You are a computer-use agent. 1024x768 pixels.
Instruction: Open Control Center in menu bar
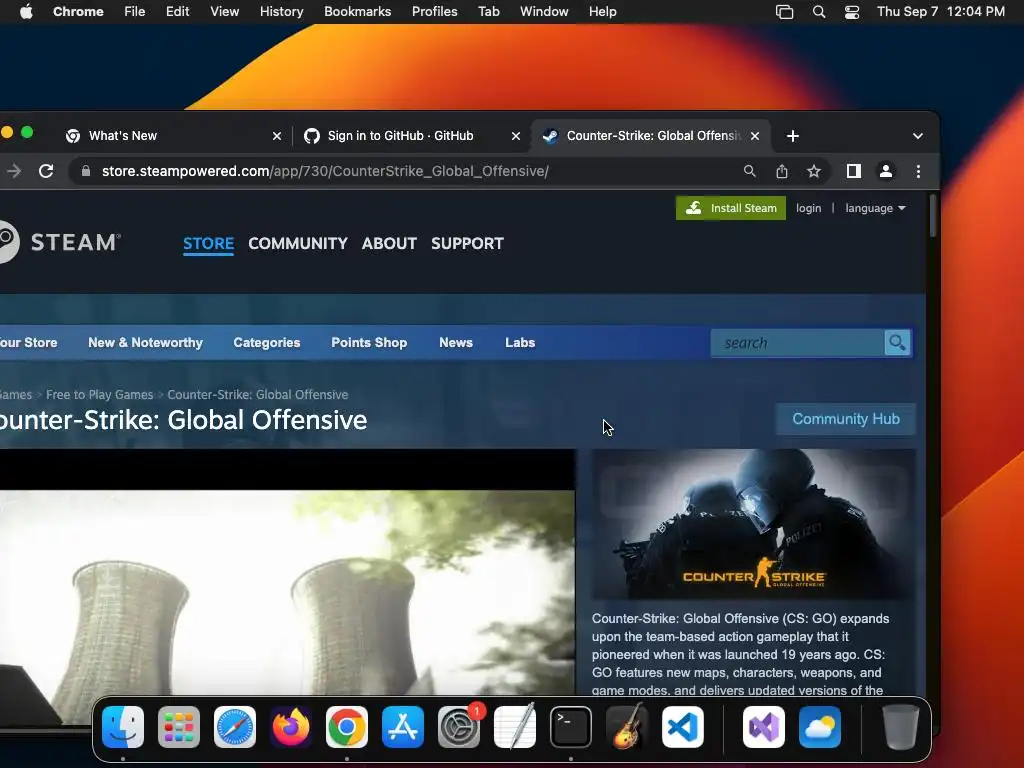click(x=852, y=11)
